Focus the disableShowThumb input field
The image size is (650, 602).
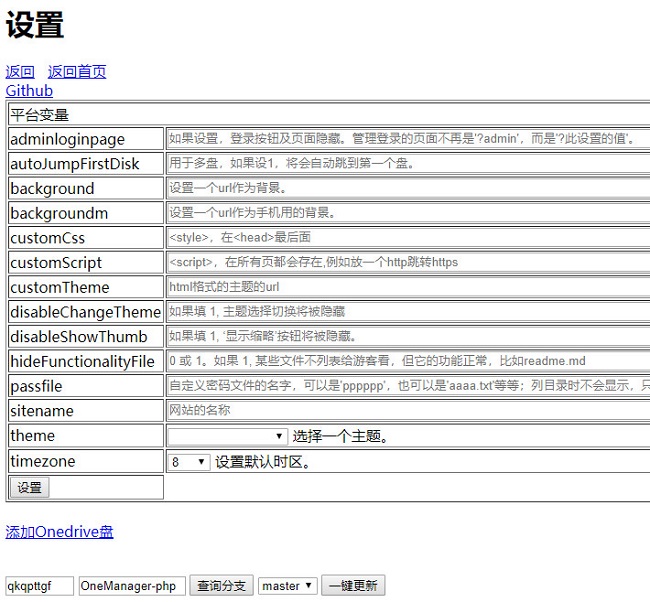[x=408, y=336]
